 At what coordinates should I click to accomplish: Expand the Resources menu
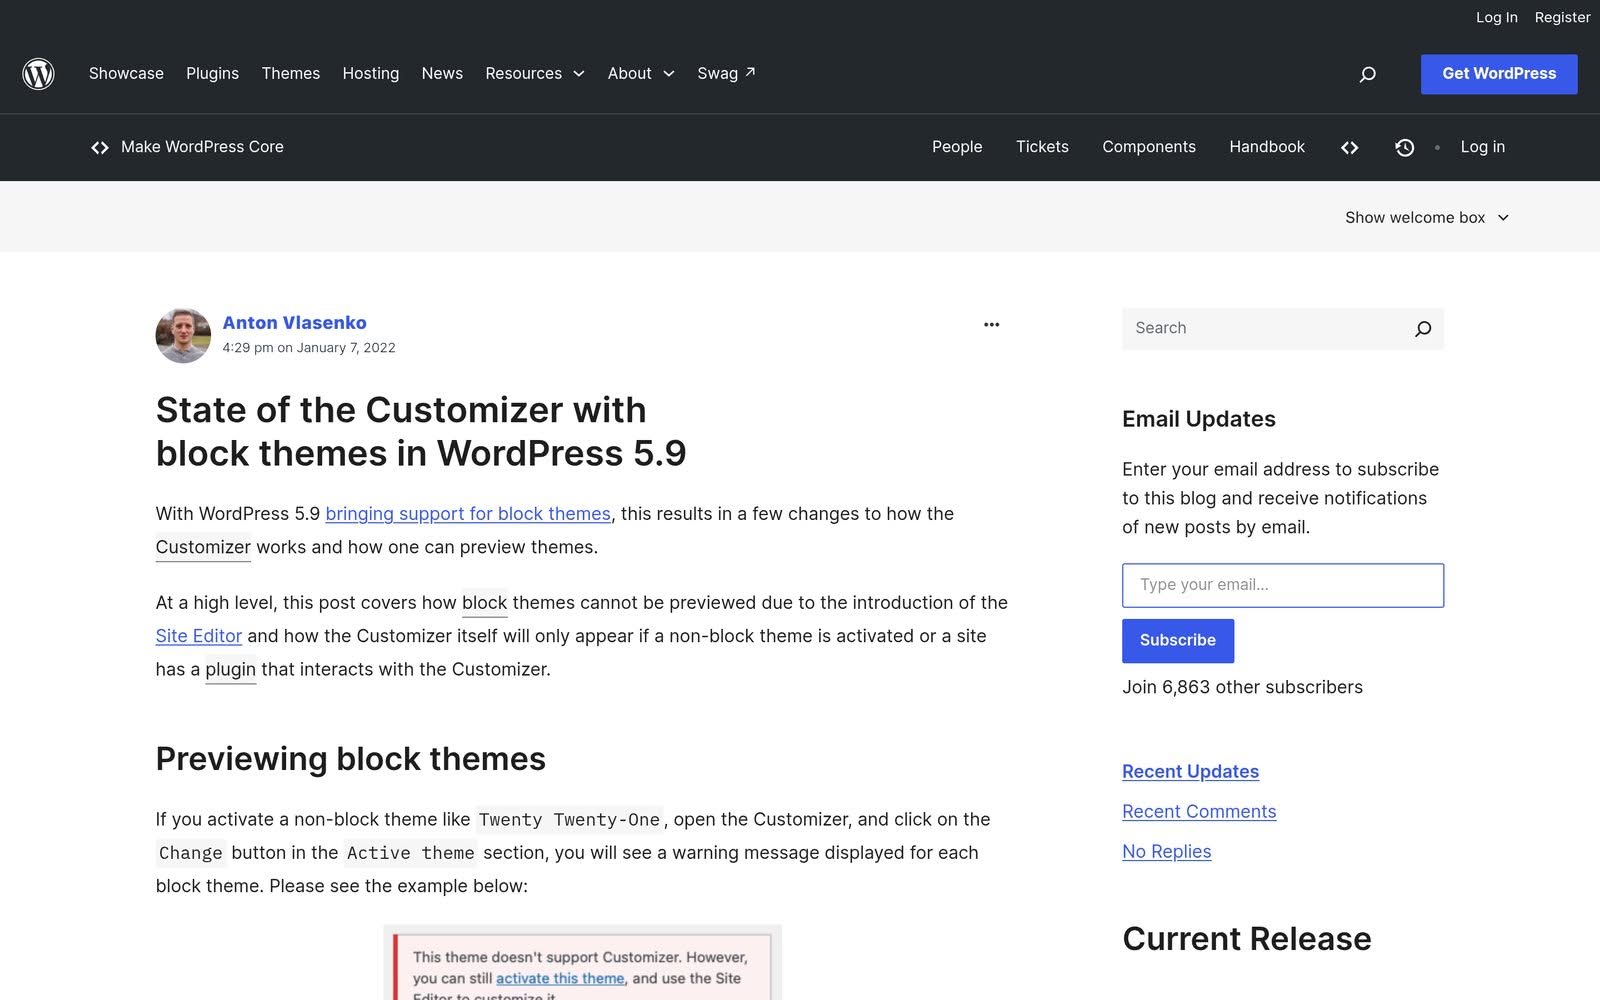[x=534, y=74]
